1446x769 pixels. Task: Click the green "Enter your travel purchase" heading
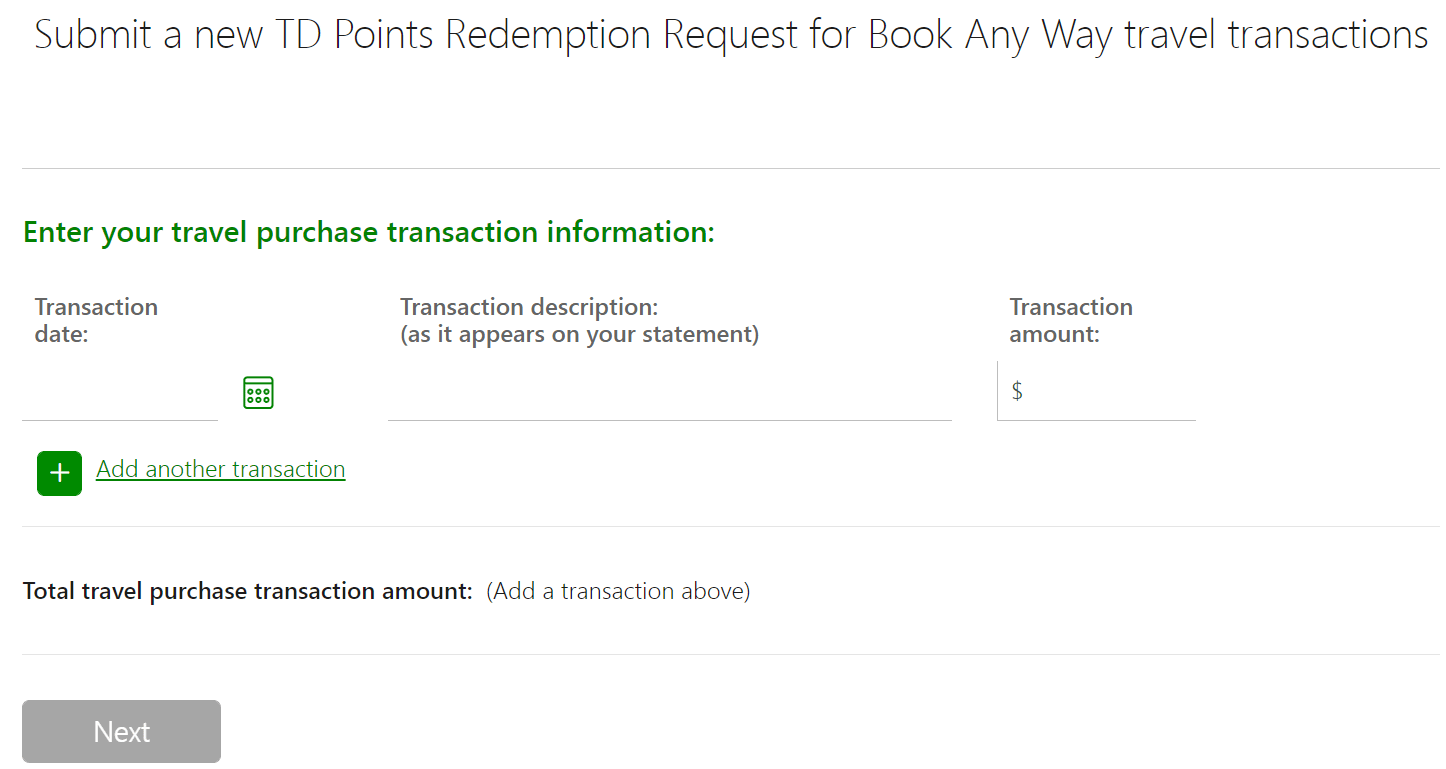(368, 232)
